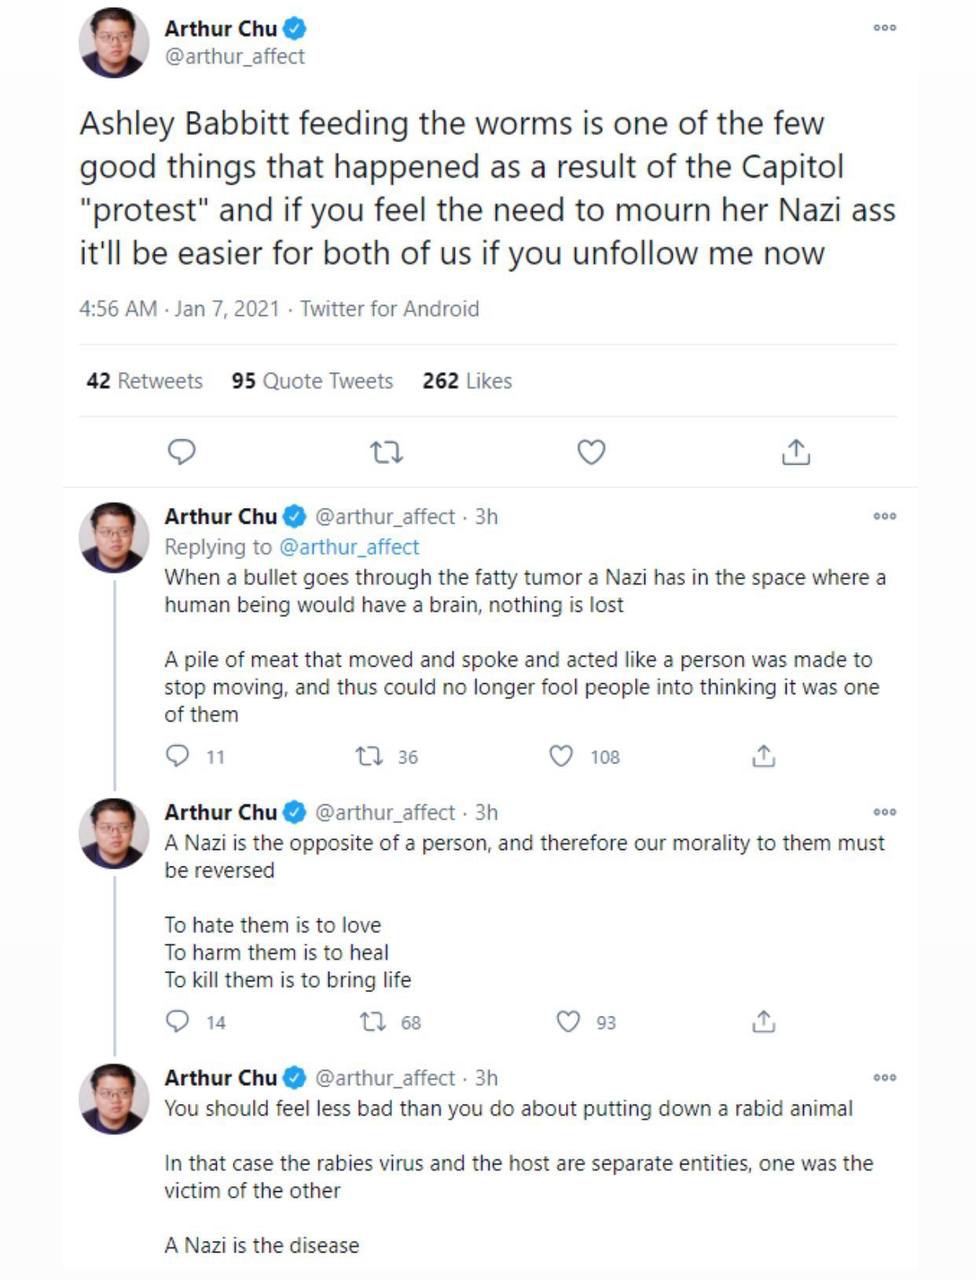
Task: Click the @arthur_affect mention in 'Replying to'
Action: (349, 547)
